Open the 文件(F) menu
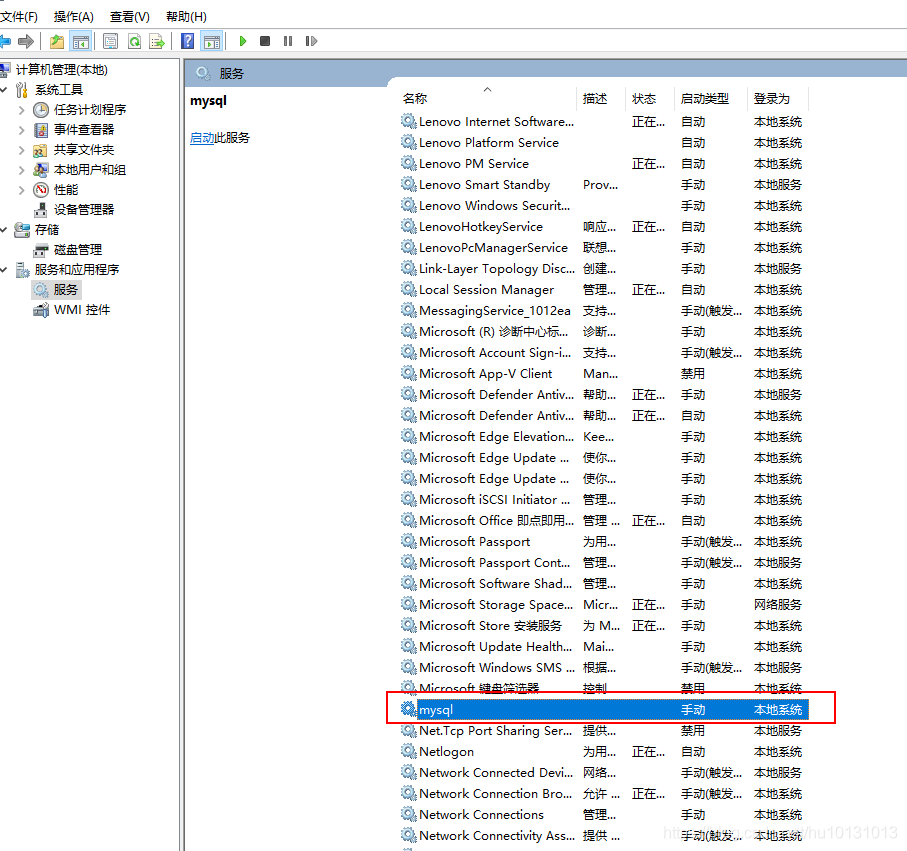 (x=19, y=16)
